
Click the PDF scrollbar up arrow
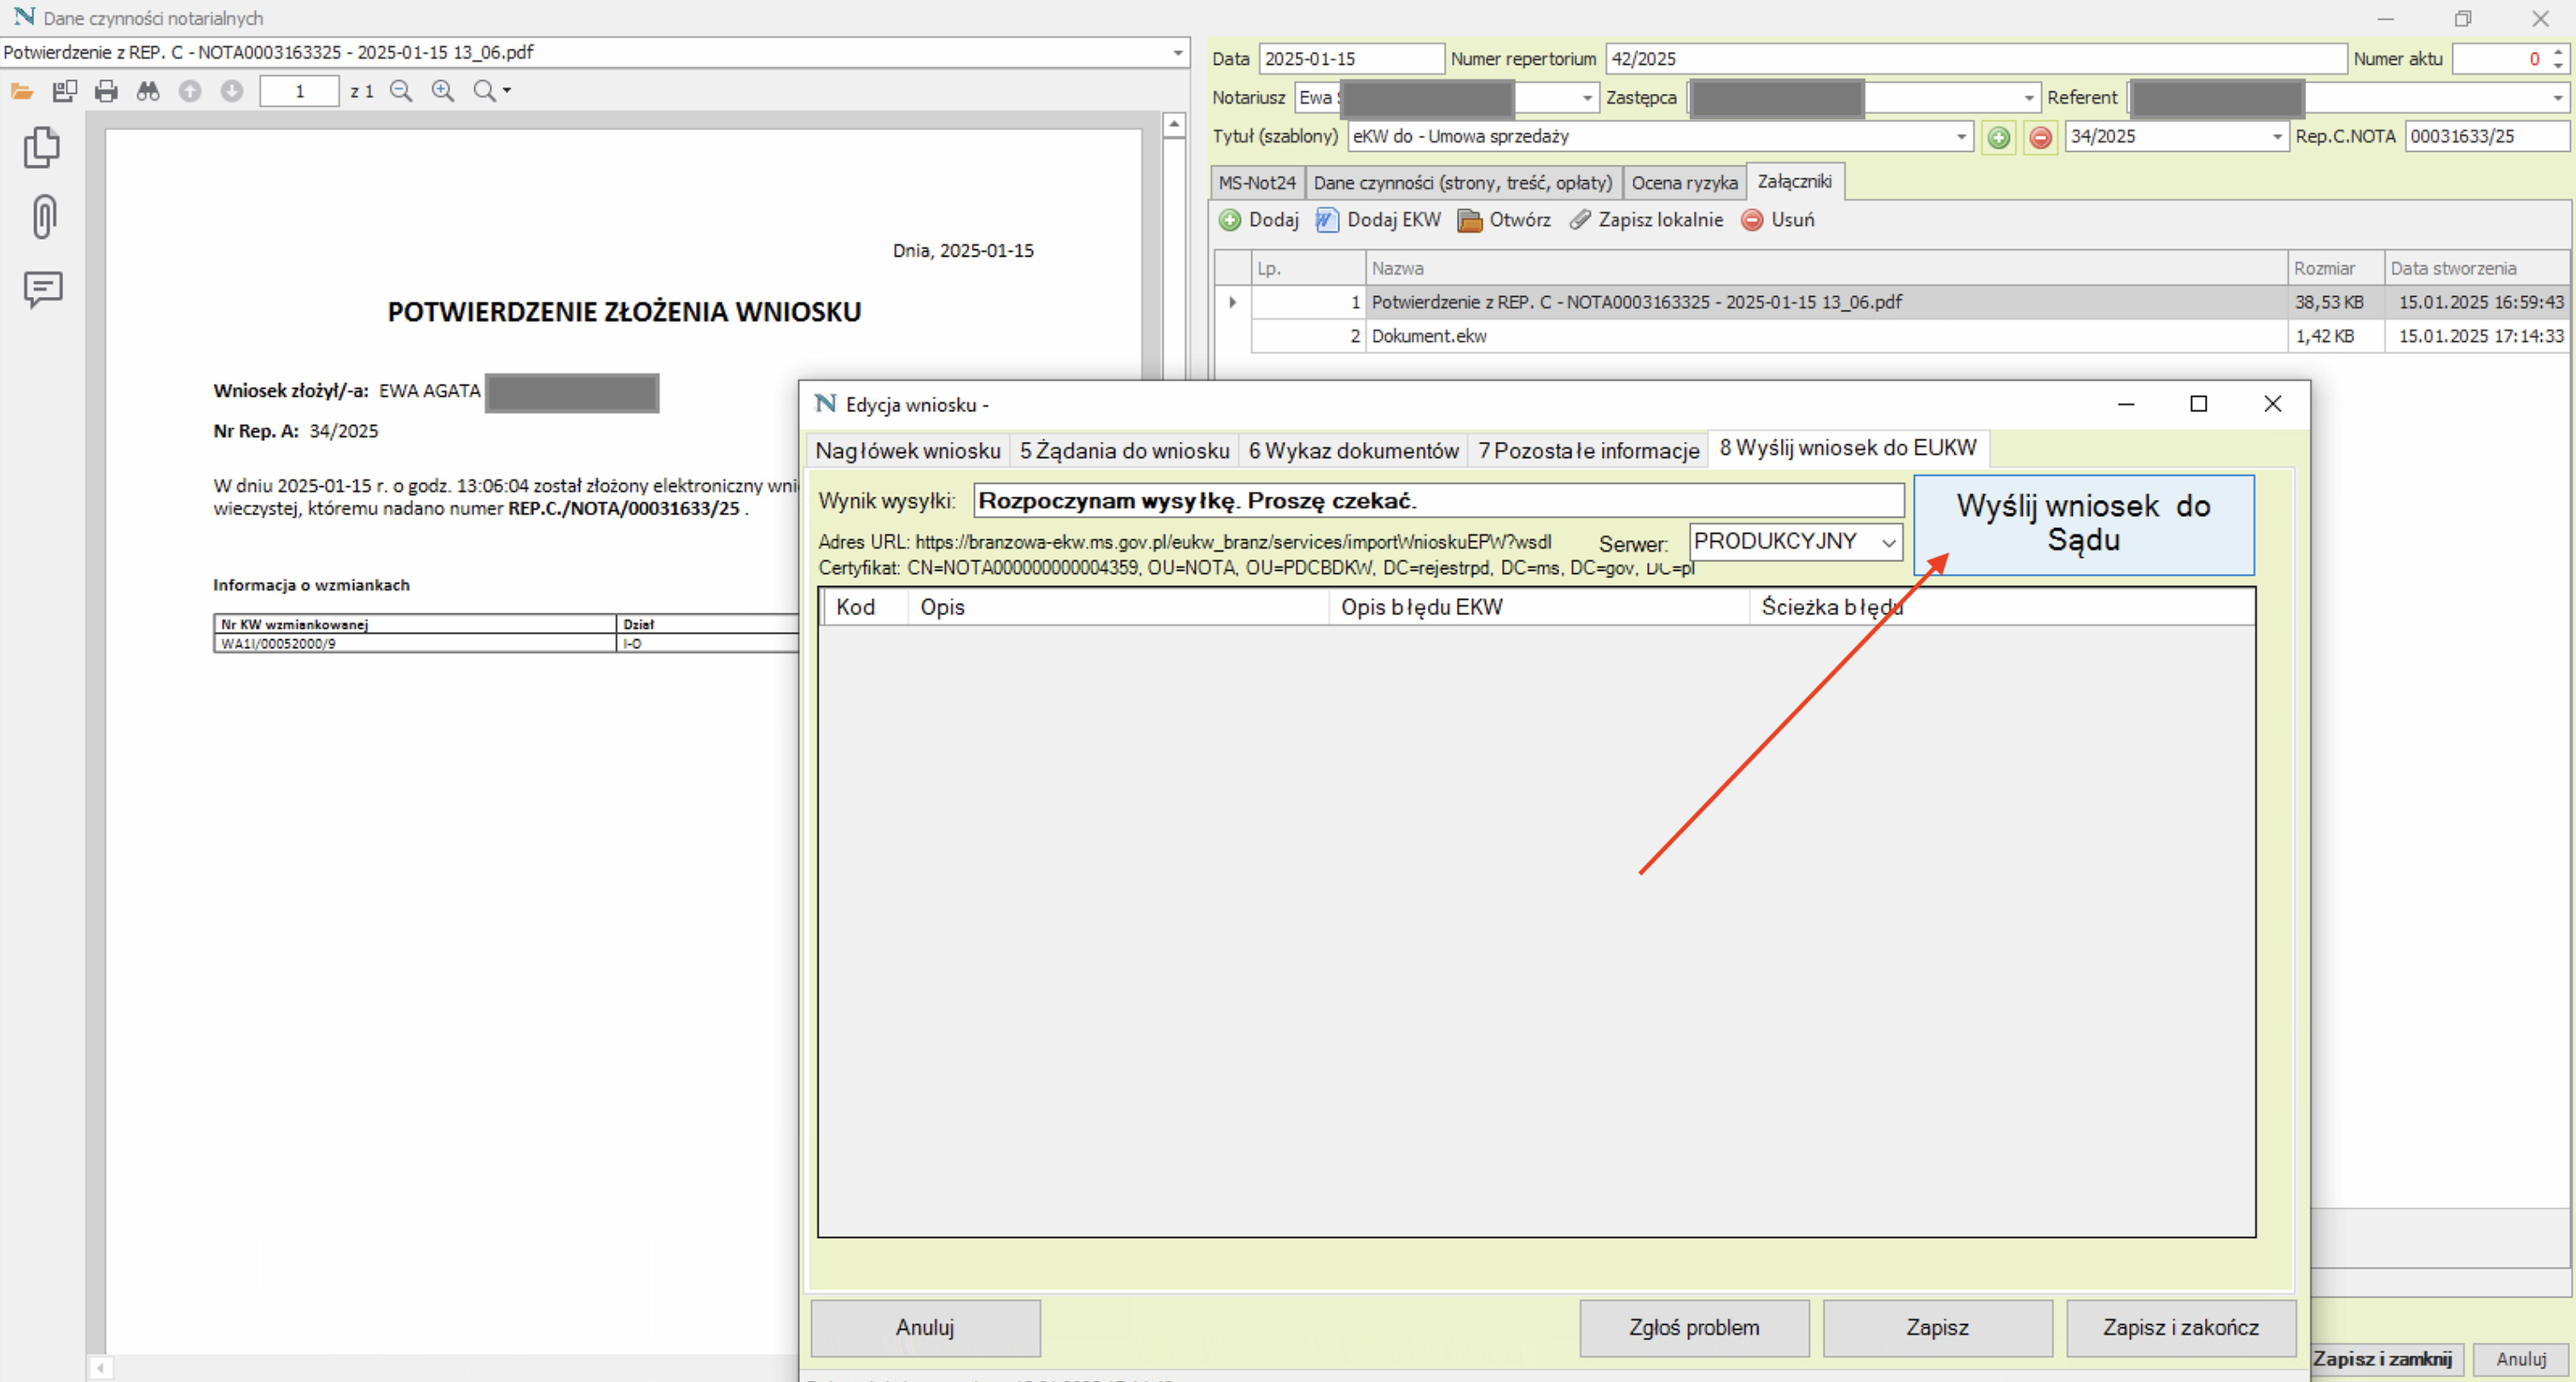pos(1174,125)
